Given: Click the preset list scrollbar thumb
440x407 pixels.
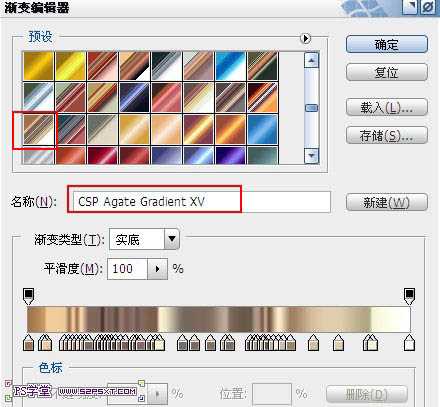Looking at the screenshot, I should [312, 108].
